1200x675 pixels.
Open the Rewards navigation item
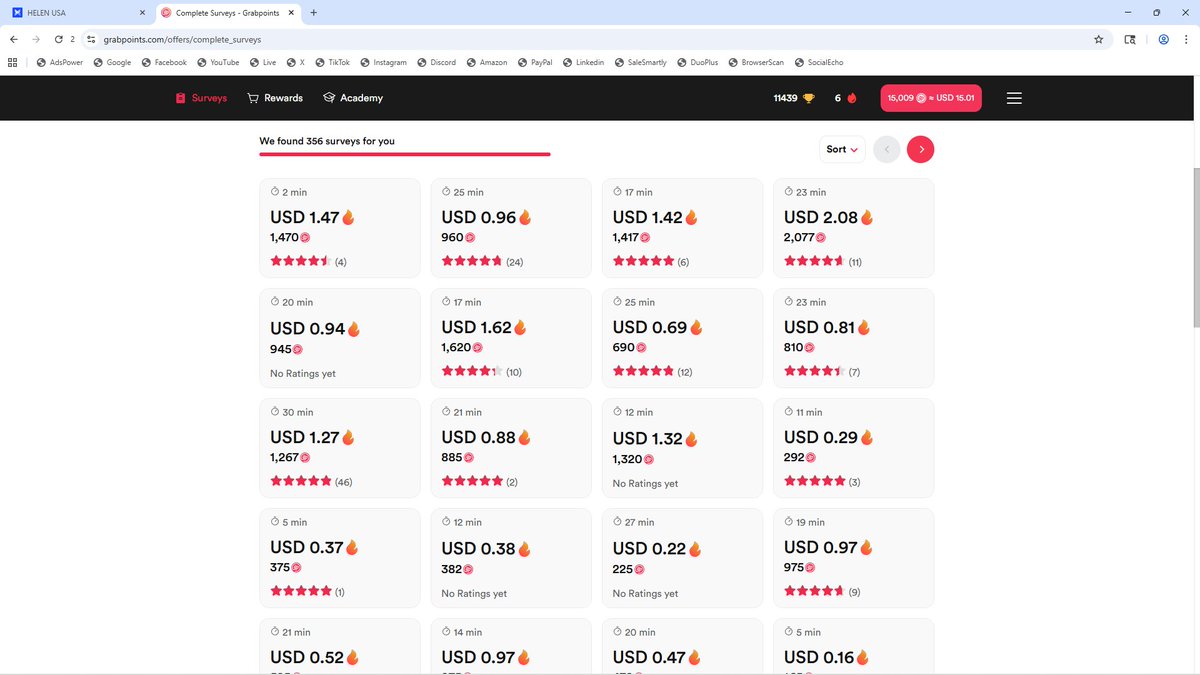tap(275, 98)
